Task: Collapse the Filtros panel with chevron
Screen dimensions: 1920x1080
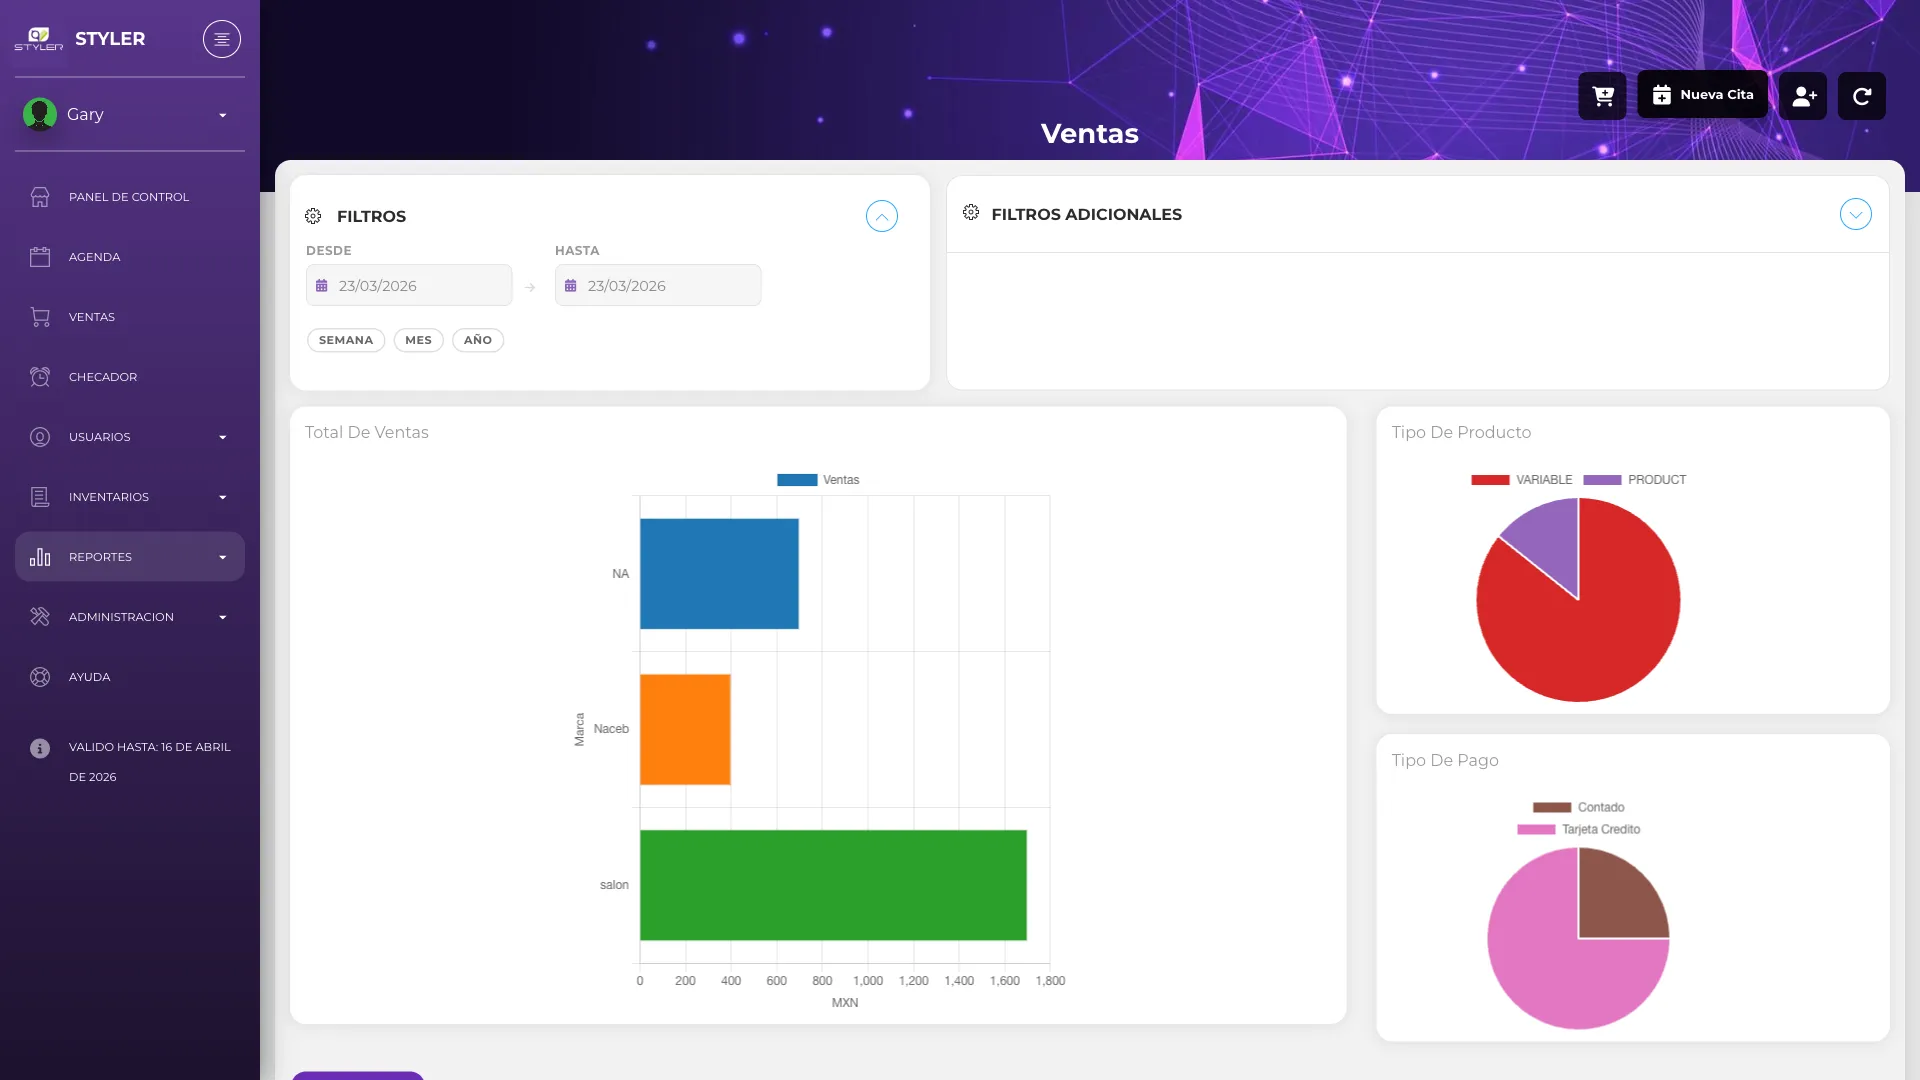Action: pyautogui.click(x=882, y=216)
